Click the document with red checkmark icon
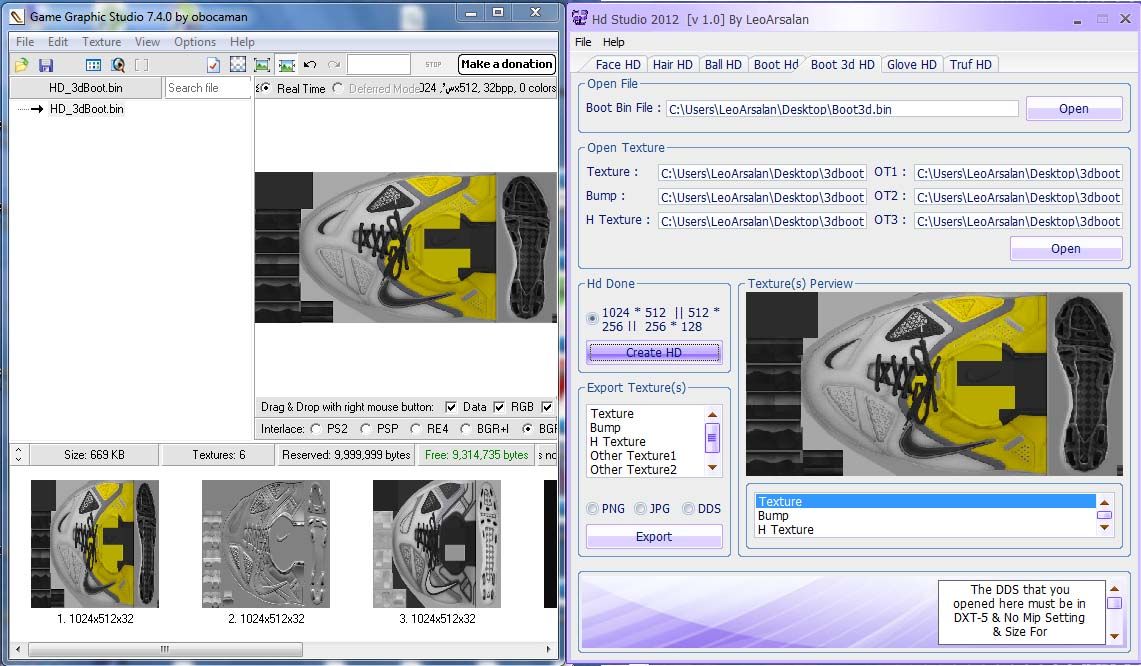 (x=213, y=65)
